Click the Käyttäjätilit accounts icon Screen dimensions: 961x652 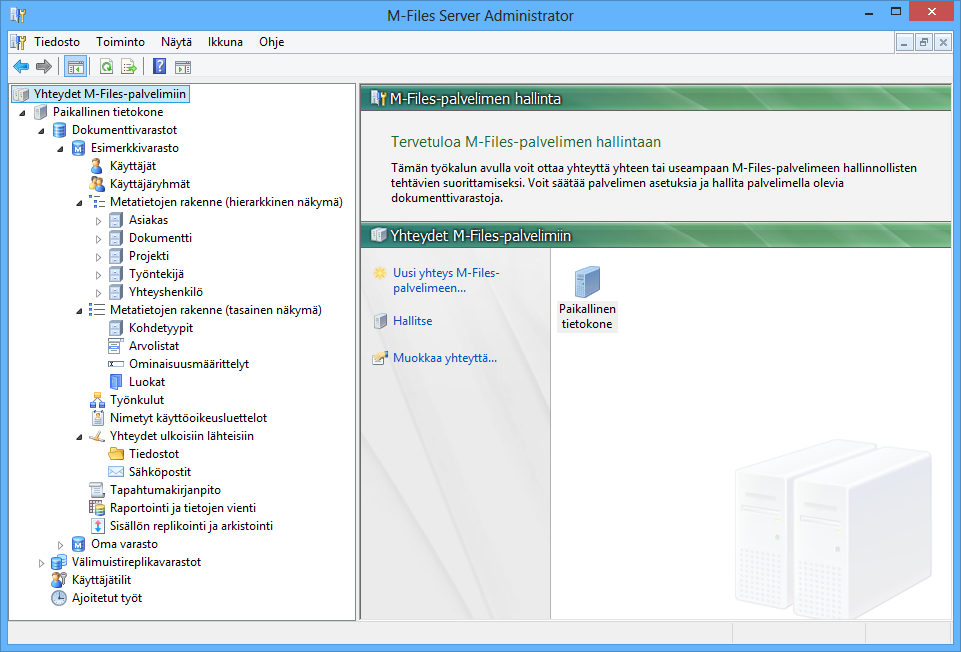(x=59, y=580)
